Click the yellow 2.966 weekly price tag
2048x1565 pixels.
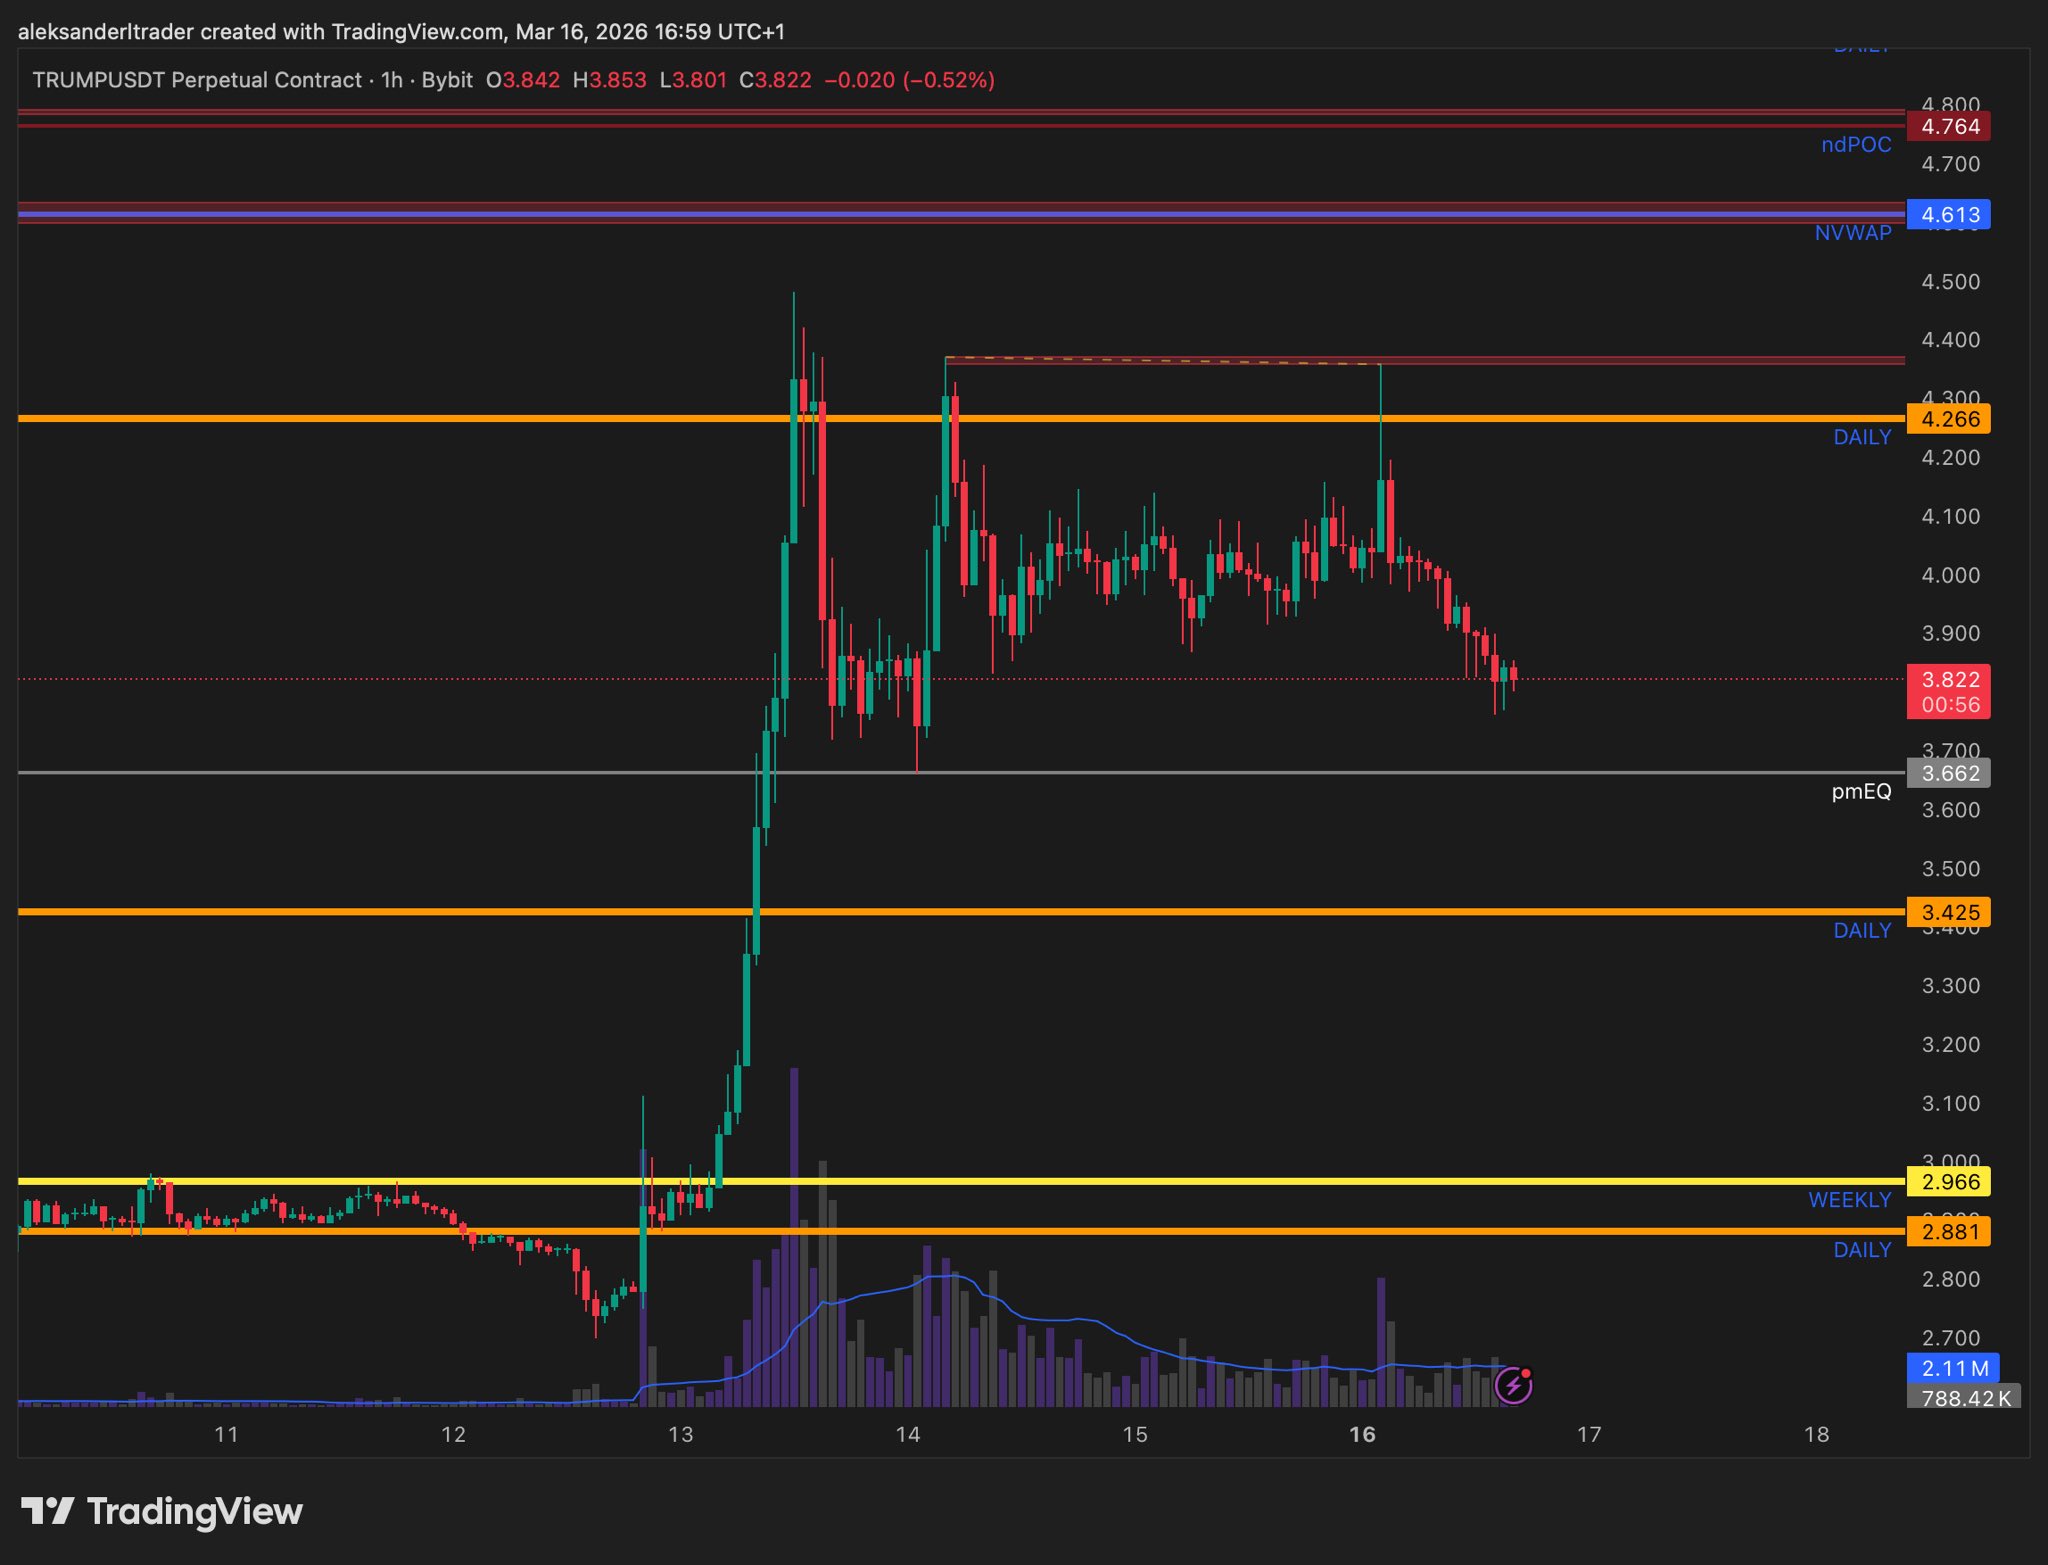coord(1949,1182)
